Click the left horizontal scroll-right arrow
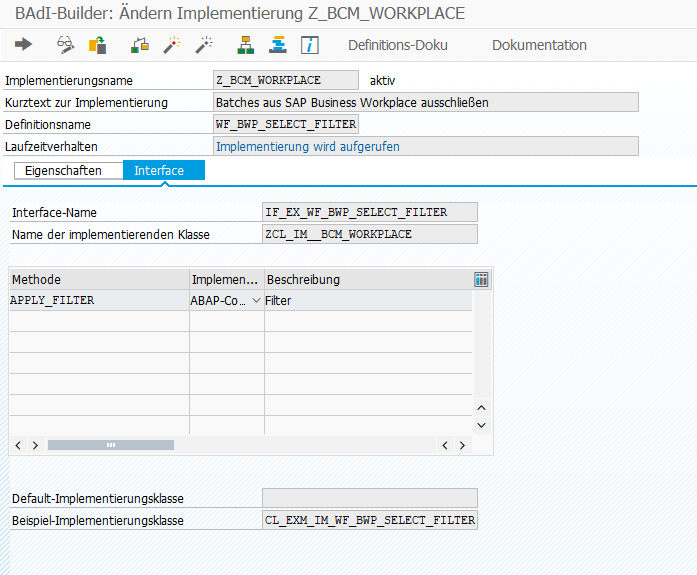697x575 pixels. pos(35,445)
